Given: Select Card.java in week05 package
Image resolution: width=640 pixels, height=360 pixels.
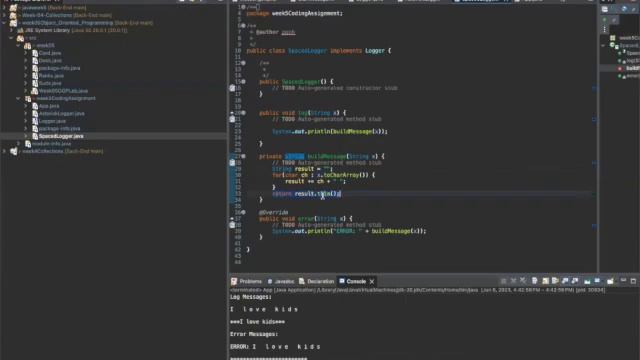Looking at the screenshot, I should (50, 53).
